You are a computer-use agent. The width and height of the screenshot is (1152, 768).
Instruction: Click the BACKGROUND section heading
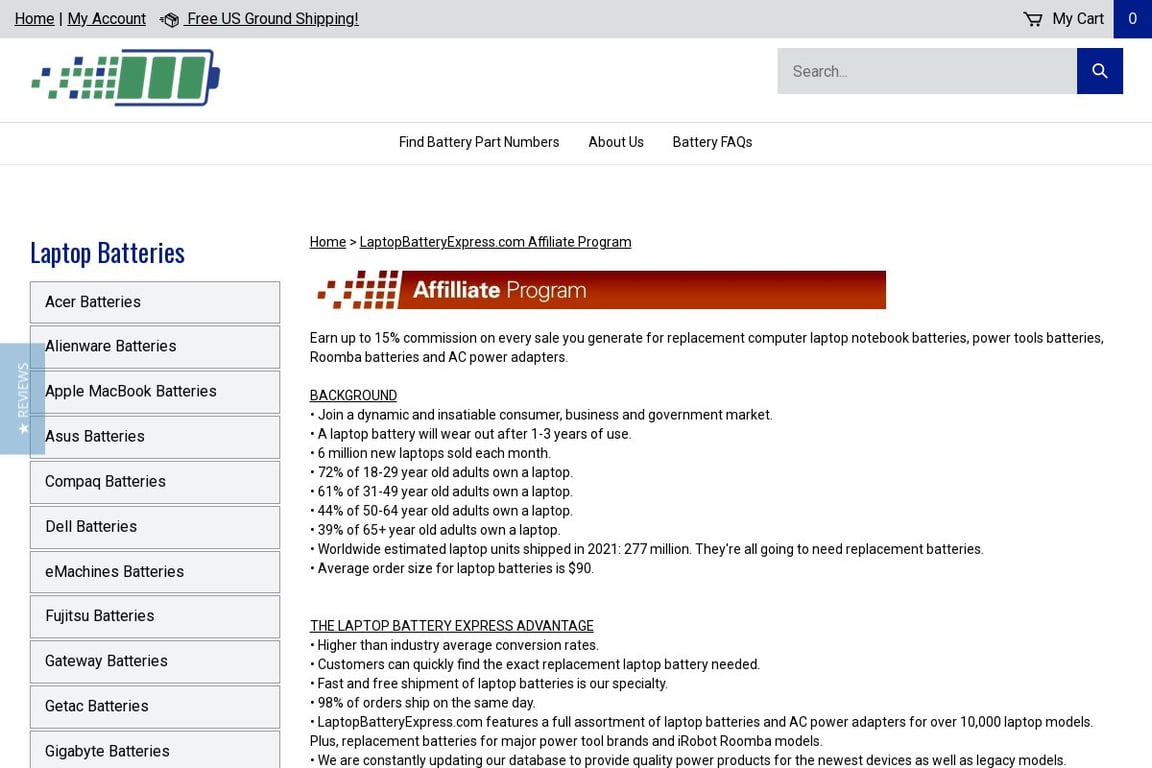point(353,395)
